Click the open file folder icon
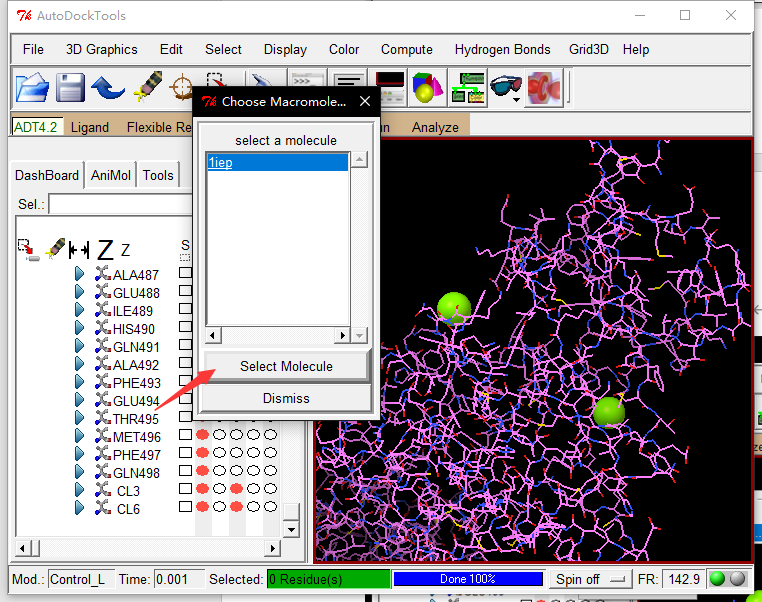The width and height of the screenshot is (762, 602). pyautogui.click(x=32, y=88)
